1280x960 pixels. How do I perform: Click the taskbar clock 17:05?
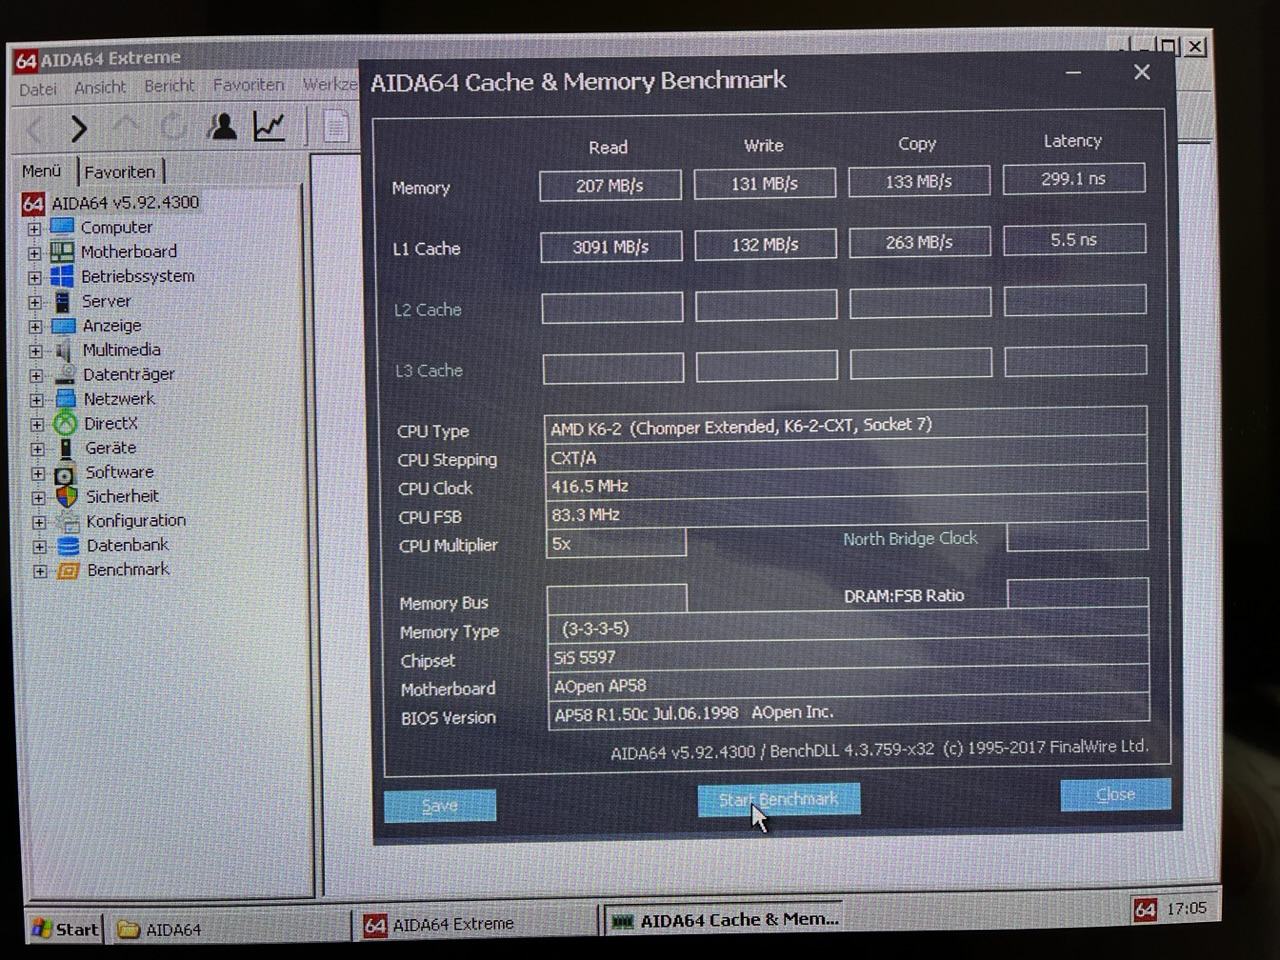coord(1186,908)
